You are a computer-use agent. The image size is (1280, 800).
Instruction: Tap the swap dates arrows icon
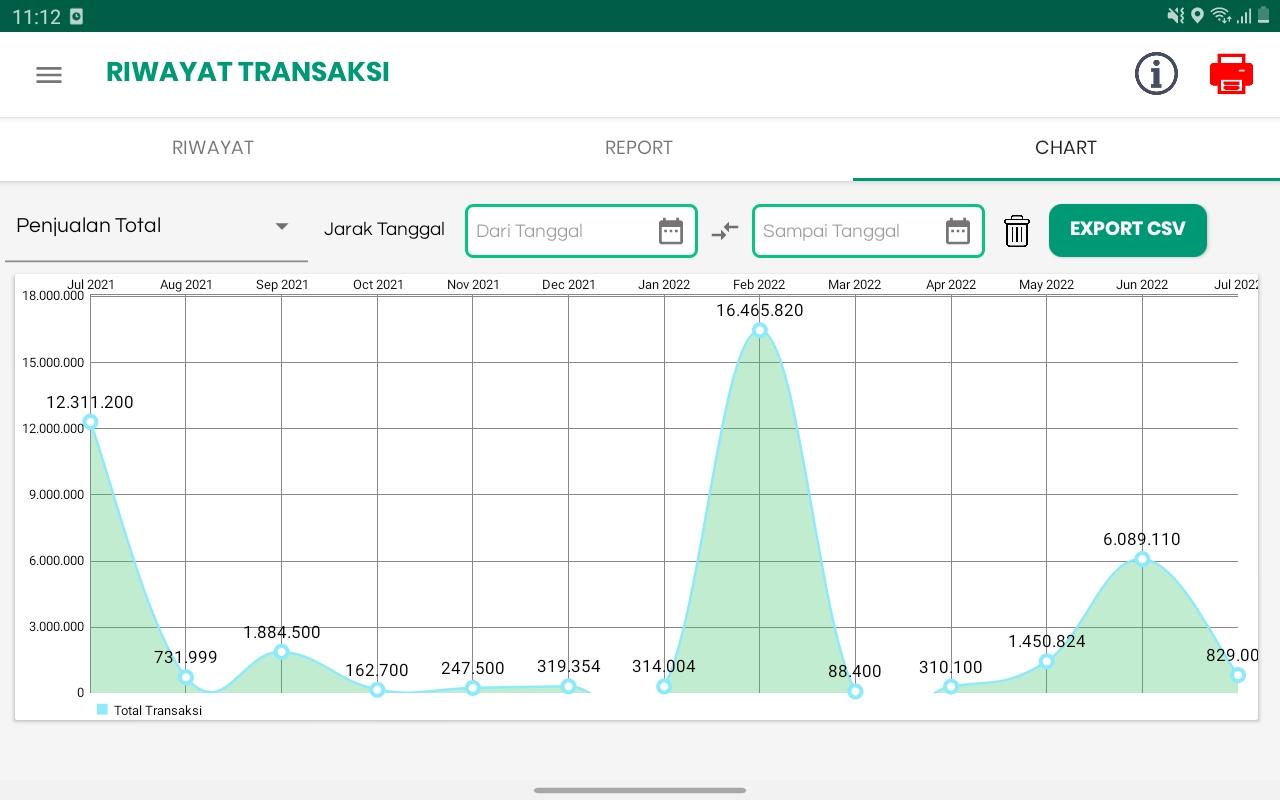725,231
